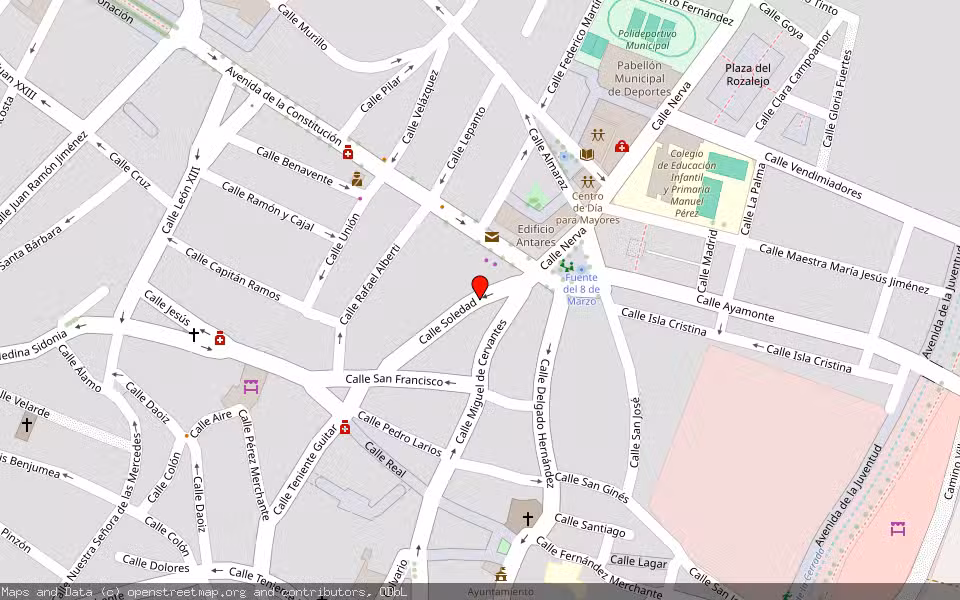The image size is (960, 600).
Task: Select the Calle Maestra María Jesús Jiménez label
Action: pos(844,268)
